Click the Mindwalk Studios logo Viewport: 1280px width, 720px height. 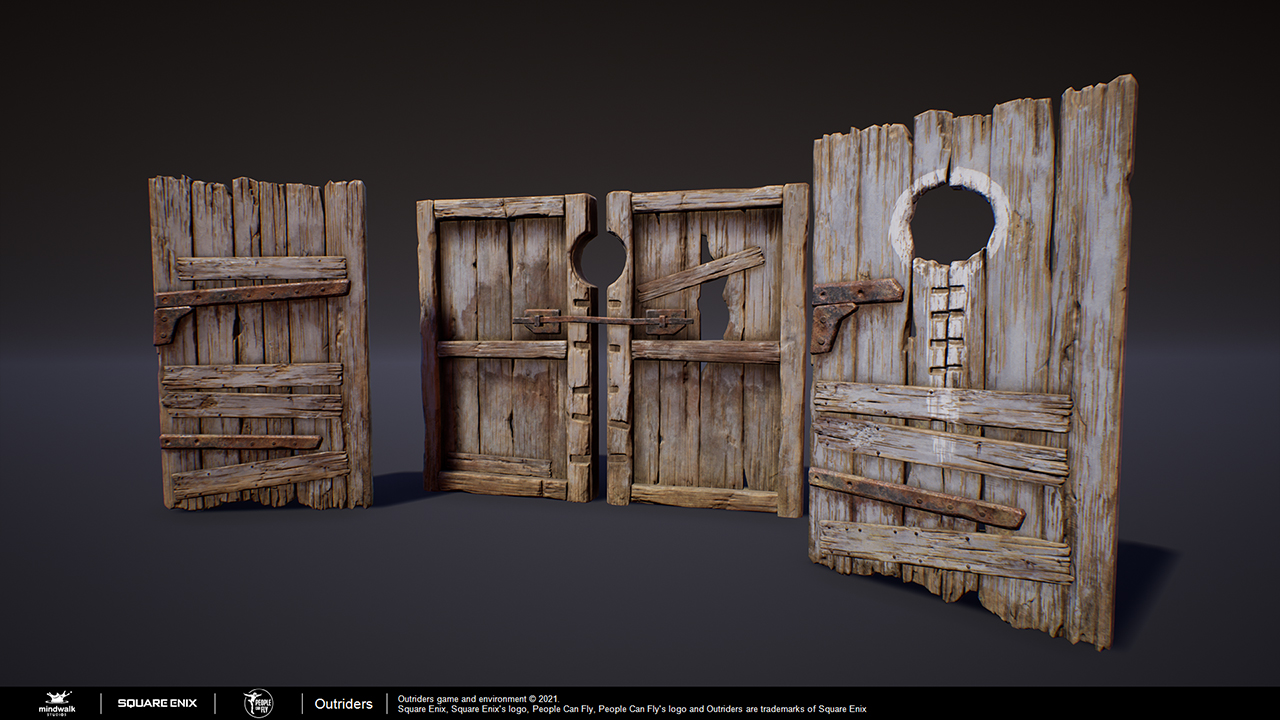pos(56,703)
